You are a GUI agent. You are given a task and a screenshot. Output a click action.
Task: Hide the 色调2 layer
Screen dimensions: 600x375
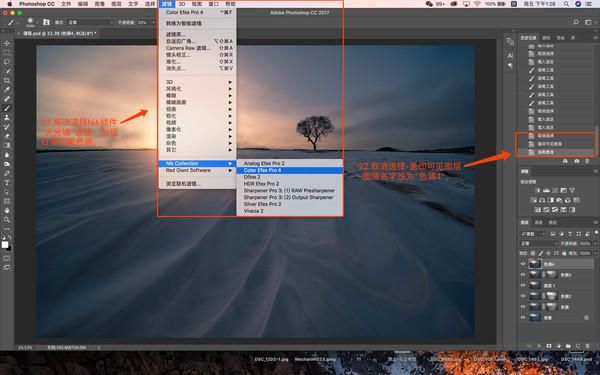[523, 296]
